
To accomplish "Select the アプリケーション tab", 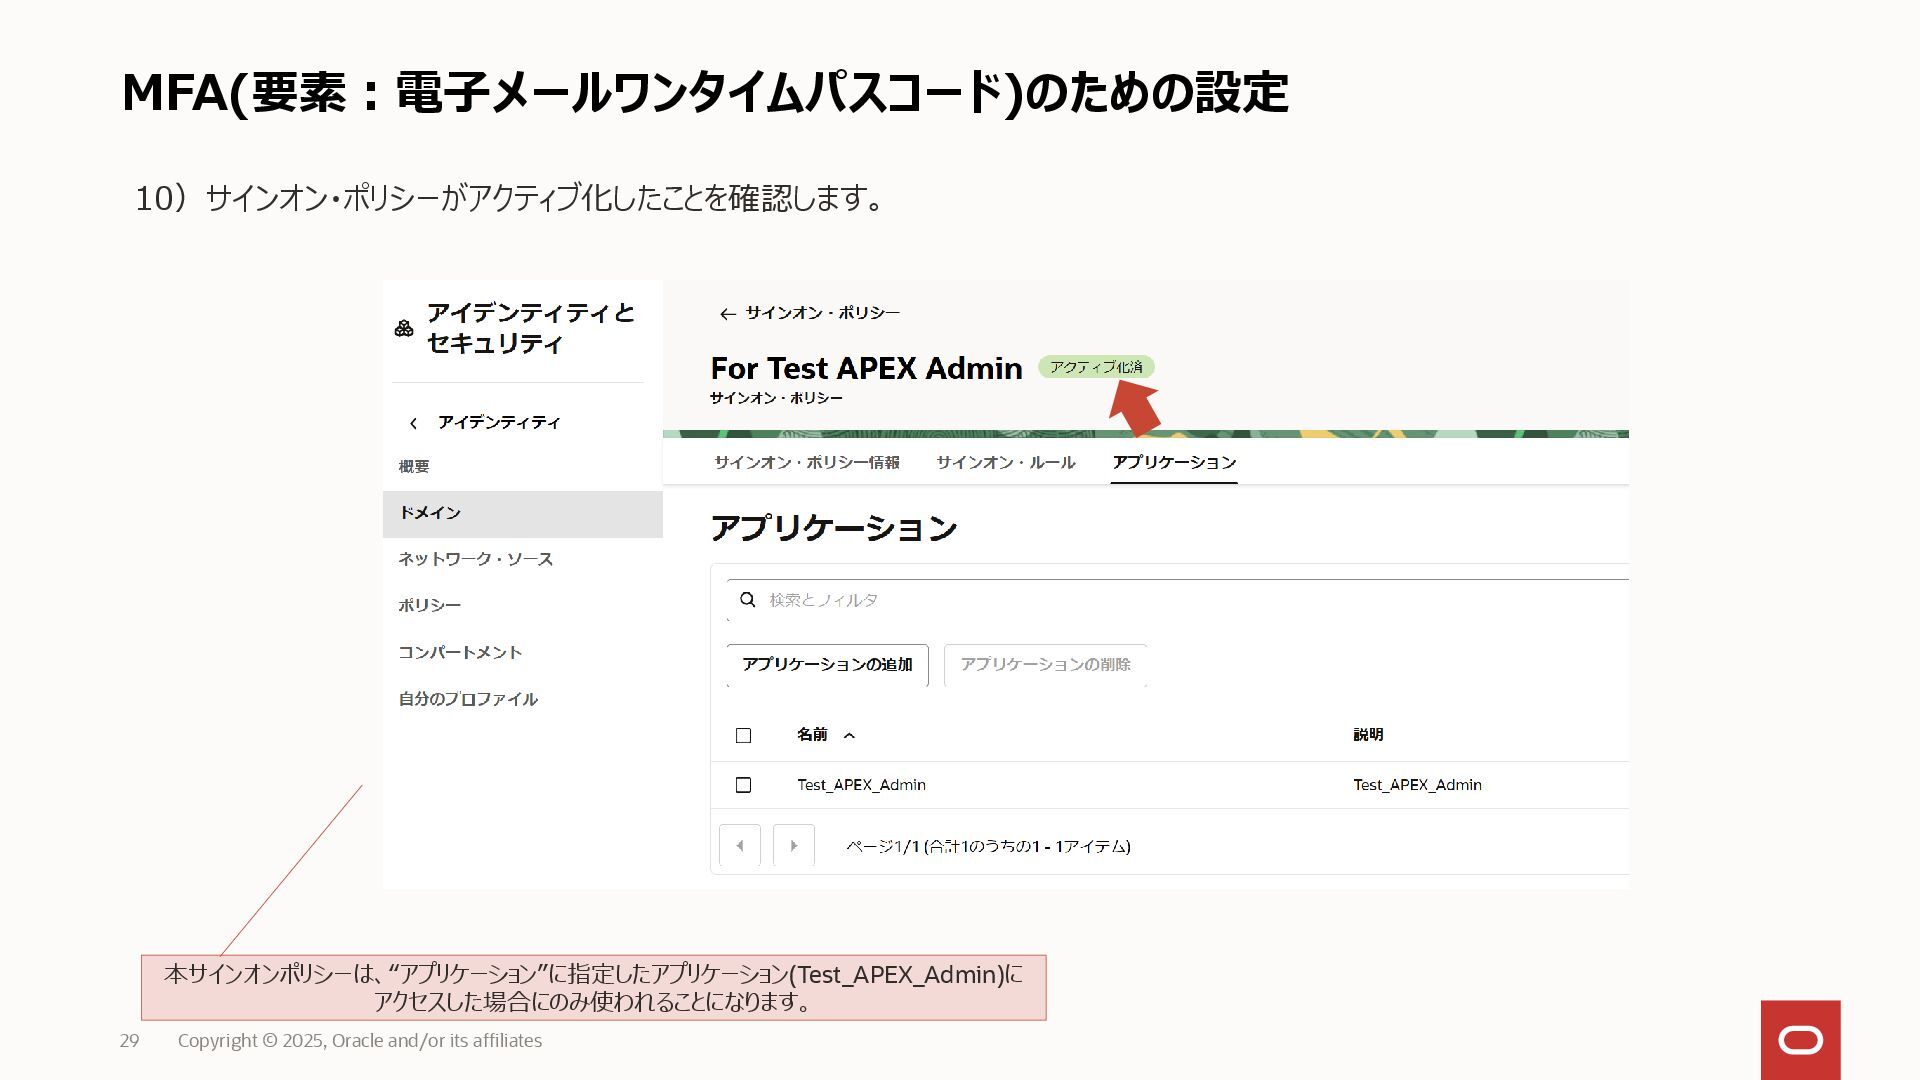I will point(1174,463).
